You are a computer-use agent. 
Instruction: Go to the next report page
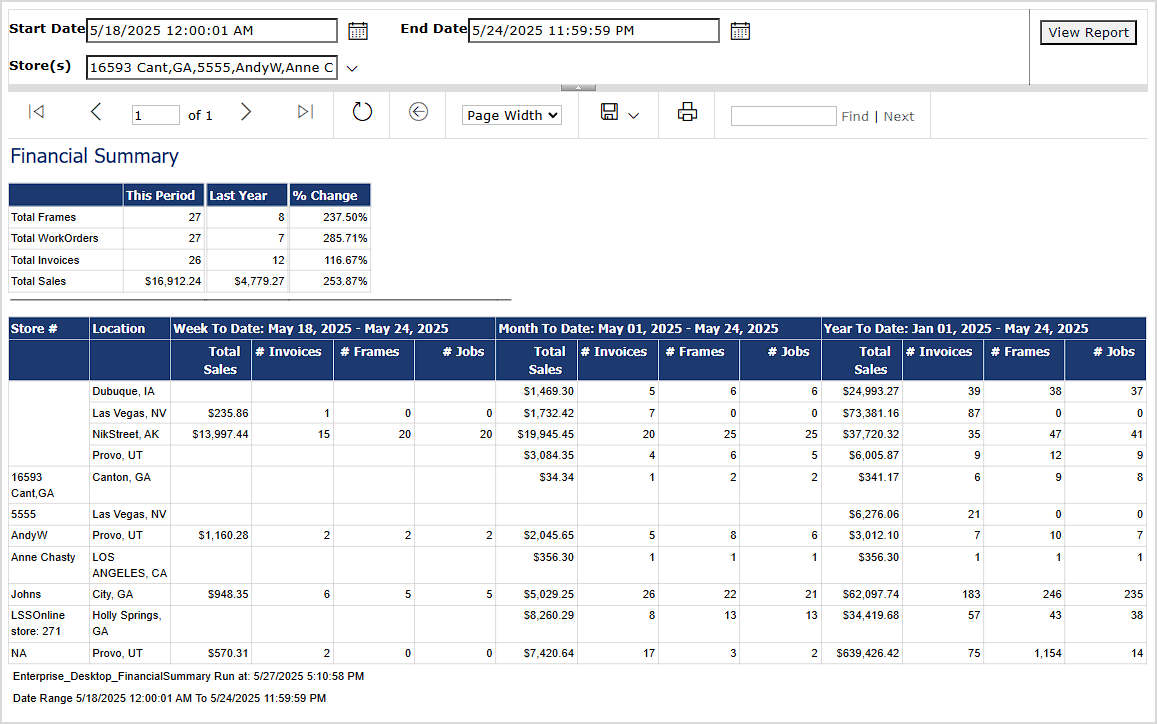(246, 112)
